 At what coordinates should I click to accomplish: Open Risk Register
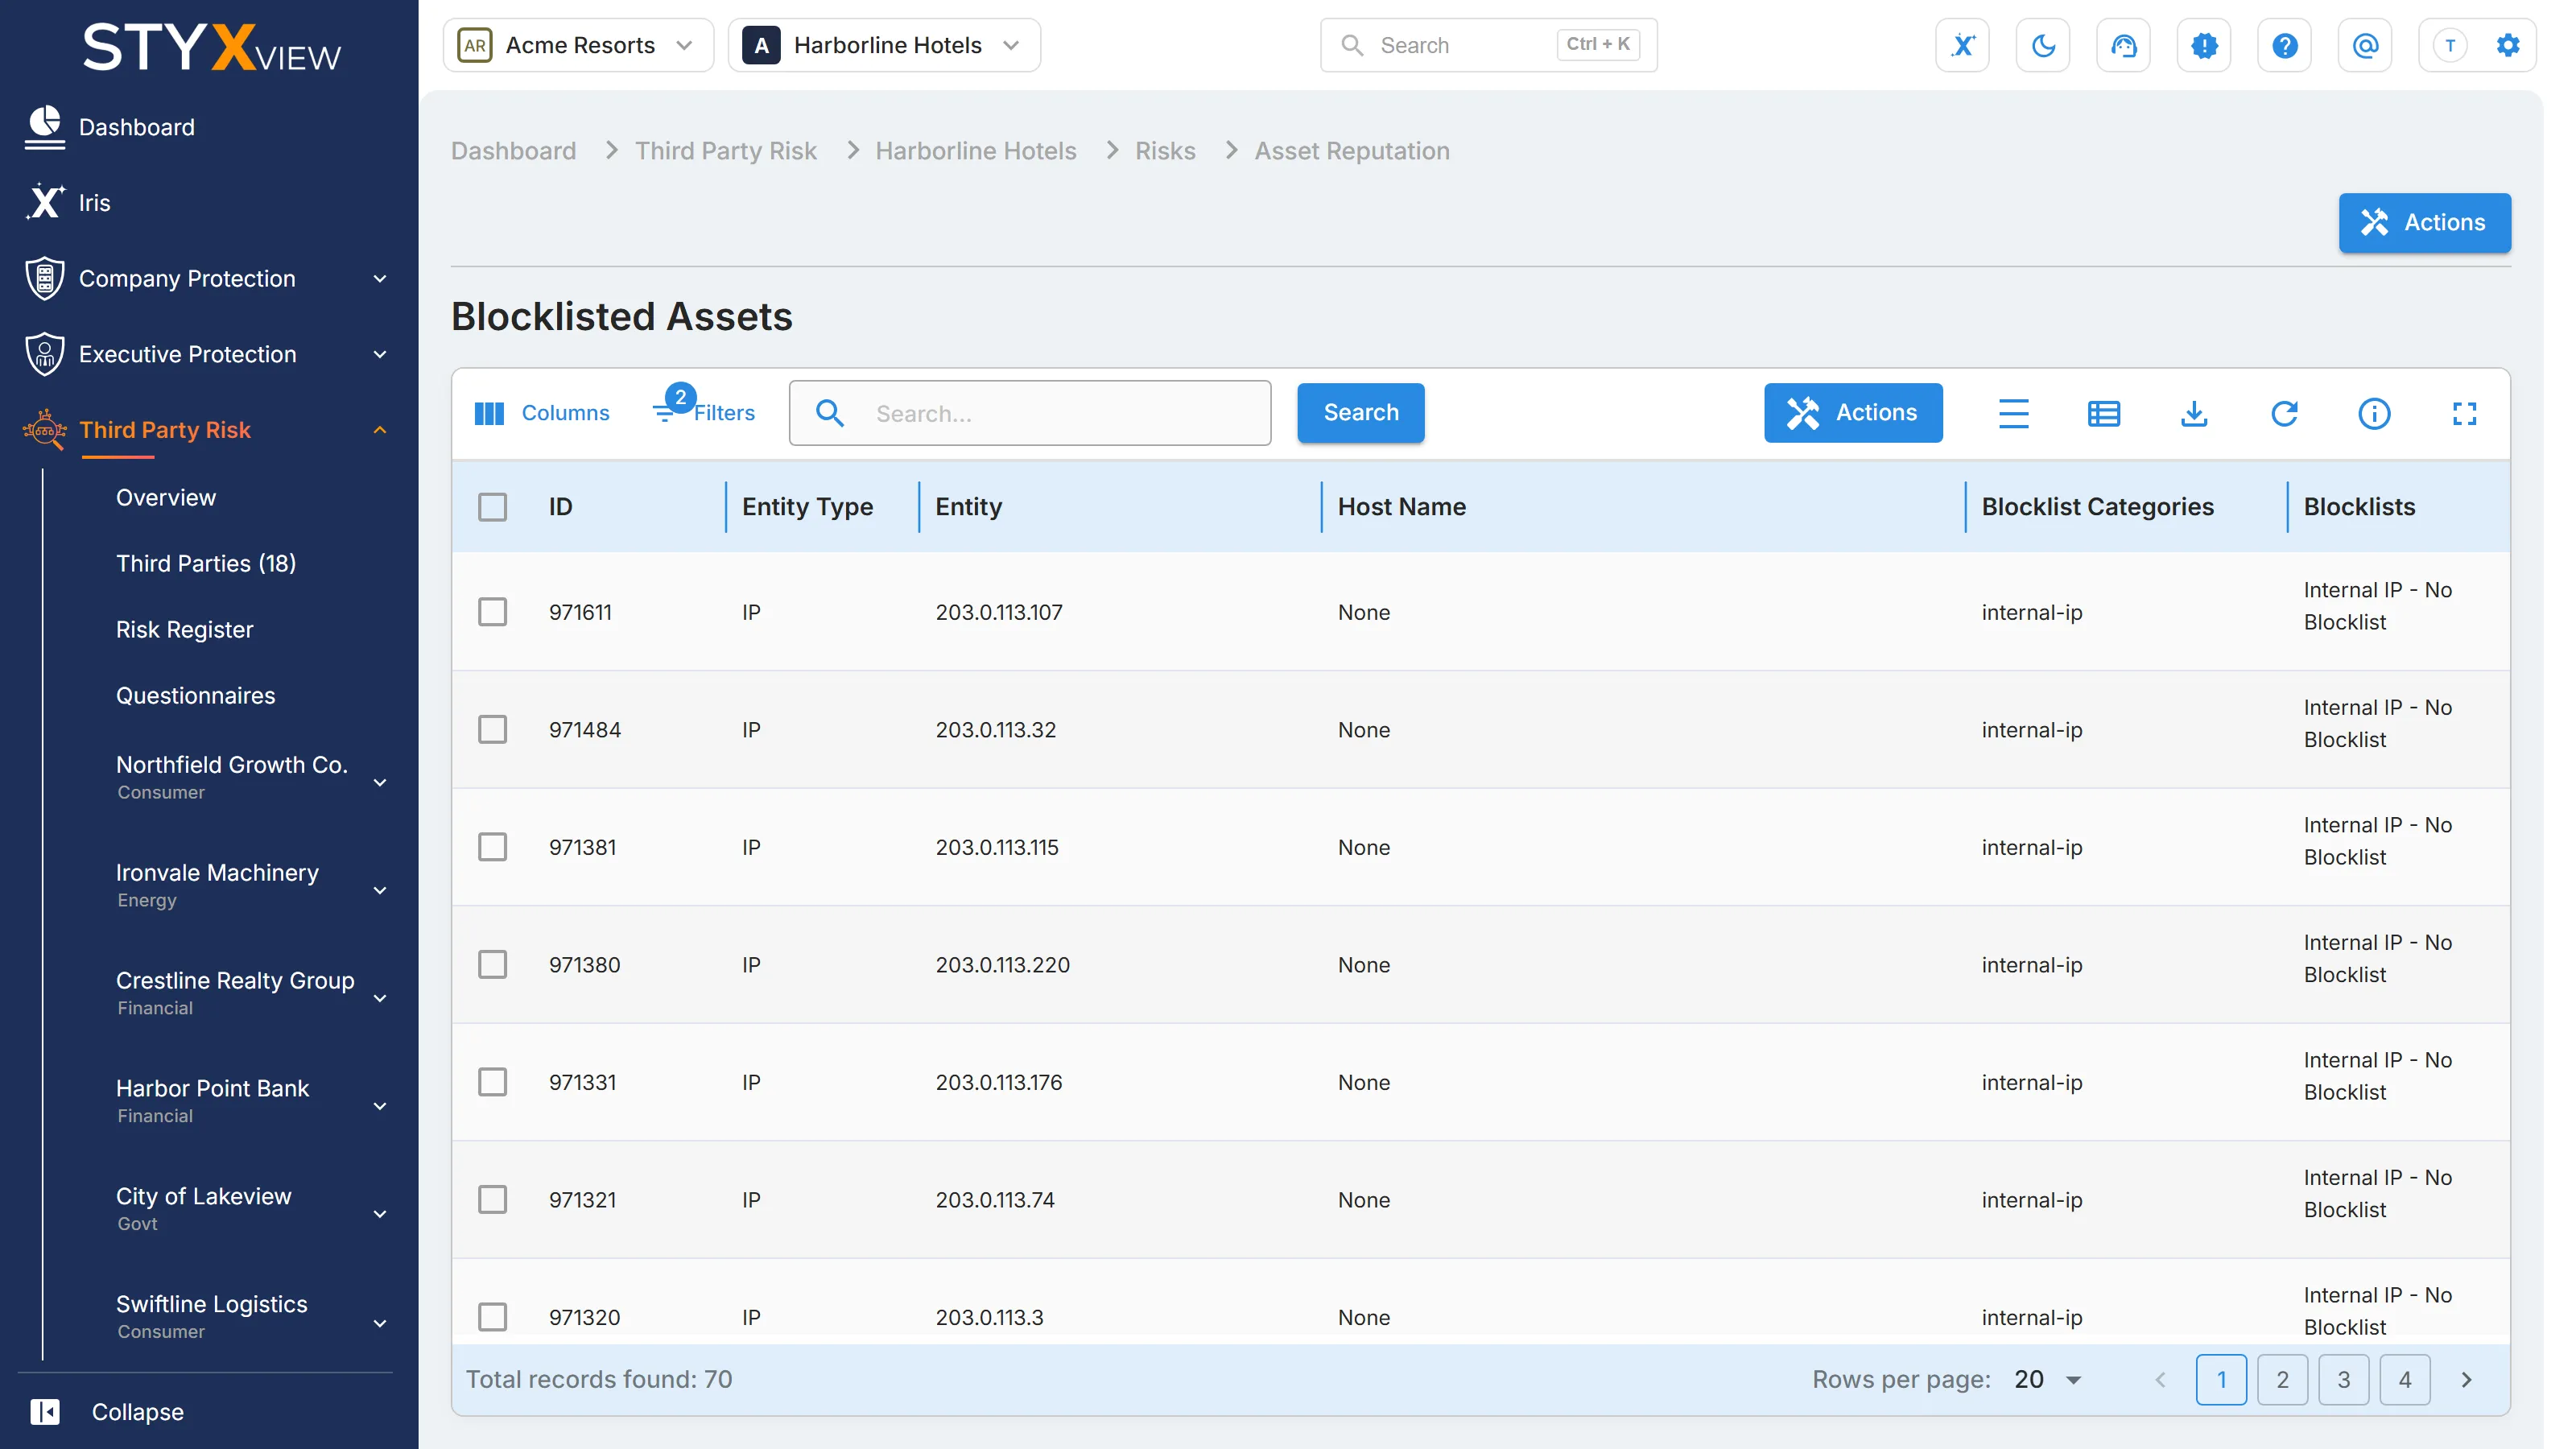[x=185, y=629]
